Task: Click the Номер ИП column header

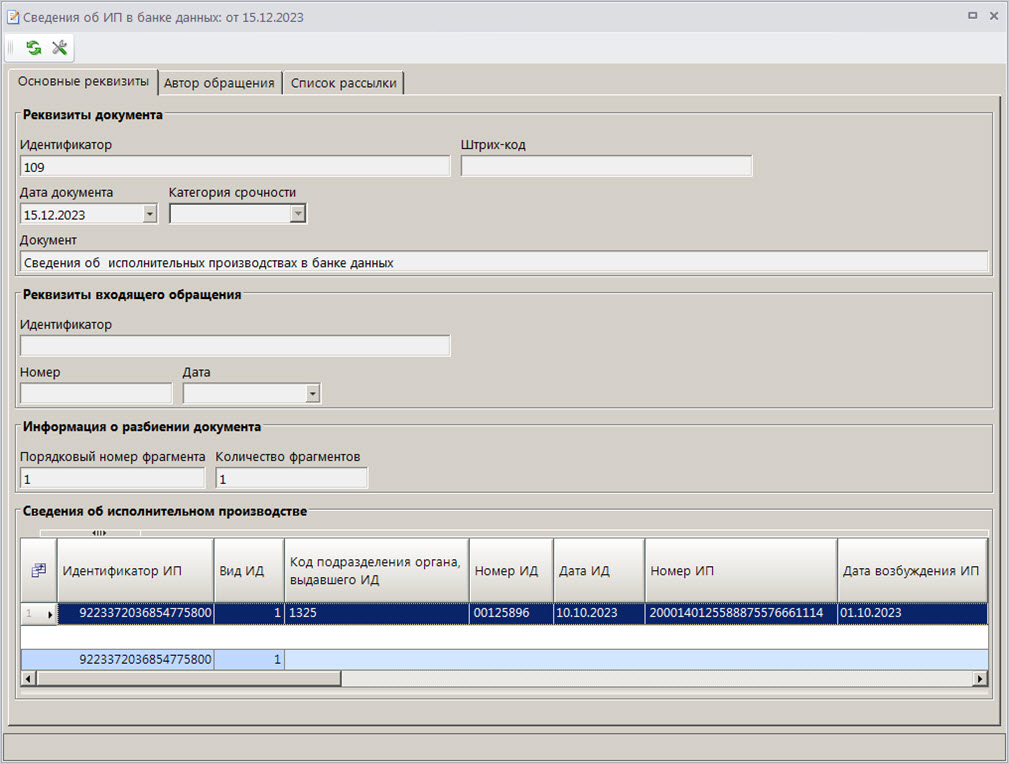Action: coord(740,571)
